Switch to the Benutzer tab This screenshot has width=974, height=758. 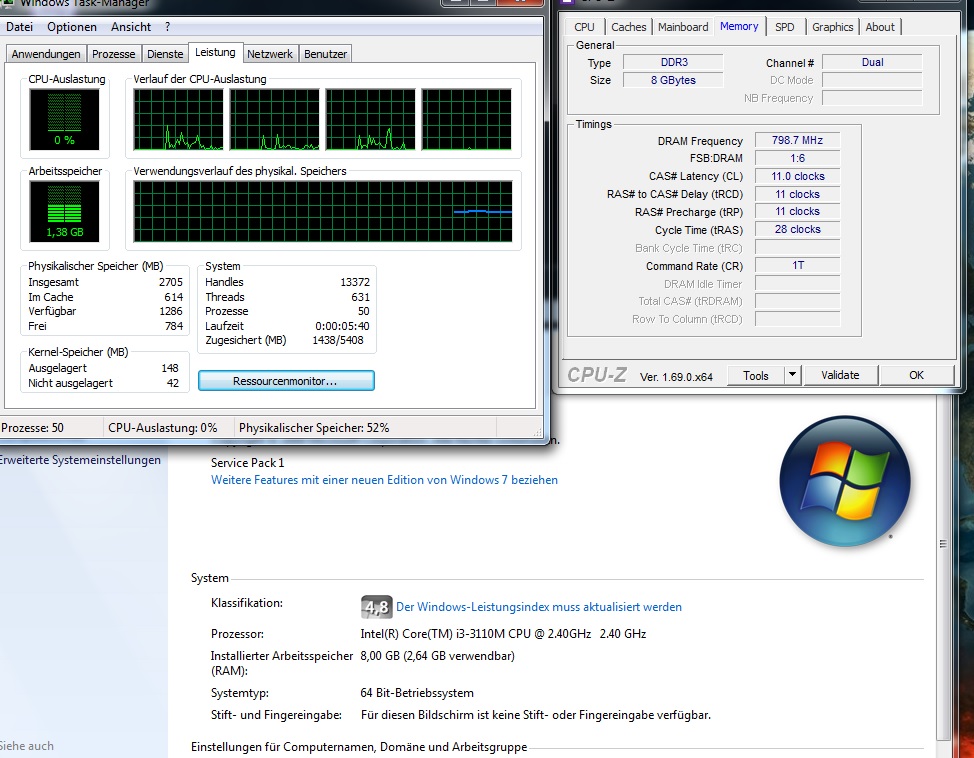(325, 54)
